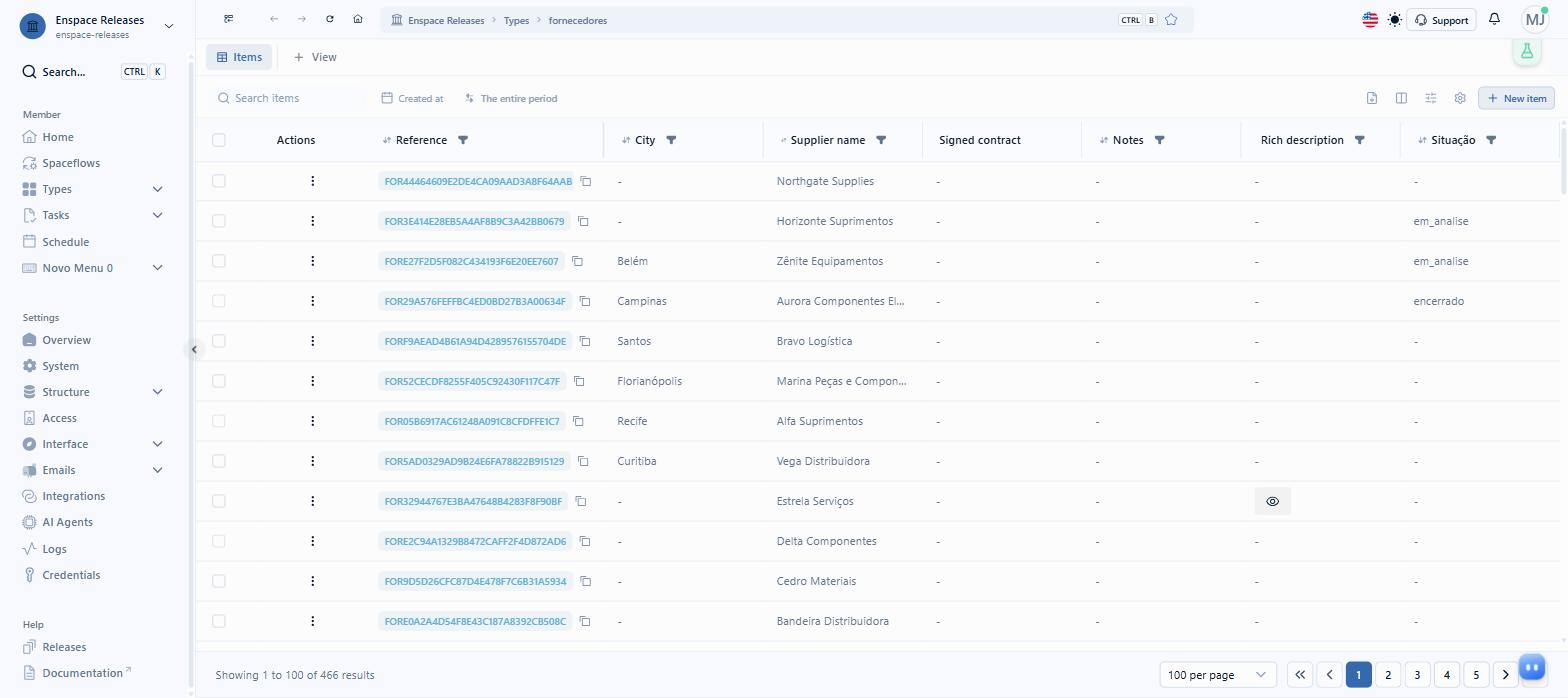The image size is (1568, 698).
Task: Expand the Tasks sidebar section
Action: pyautogui.click(x=157, y=215)
